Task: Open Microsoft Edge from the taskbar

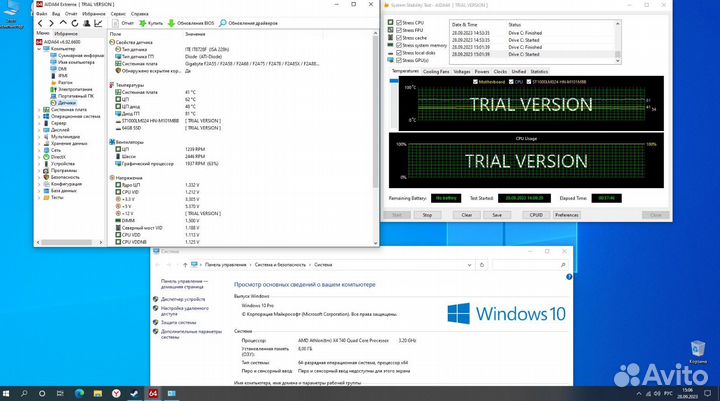Action: [79, 394]
